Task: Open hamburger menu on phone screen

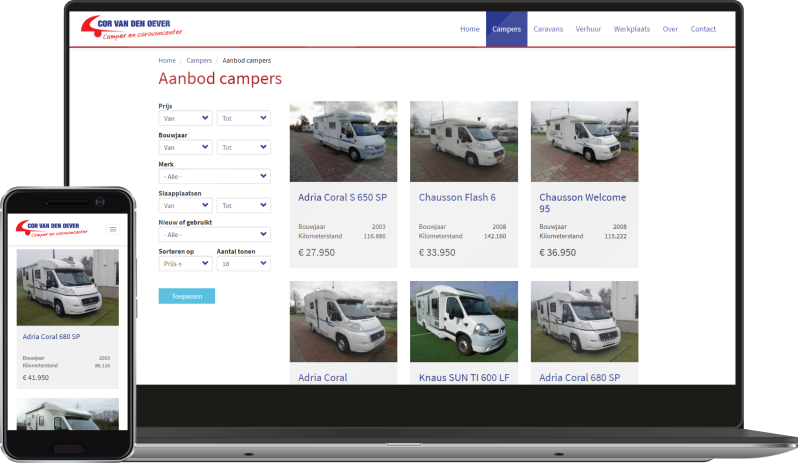Action: [113, 229]
